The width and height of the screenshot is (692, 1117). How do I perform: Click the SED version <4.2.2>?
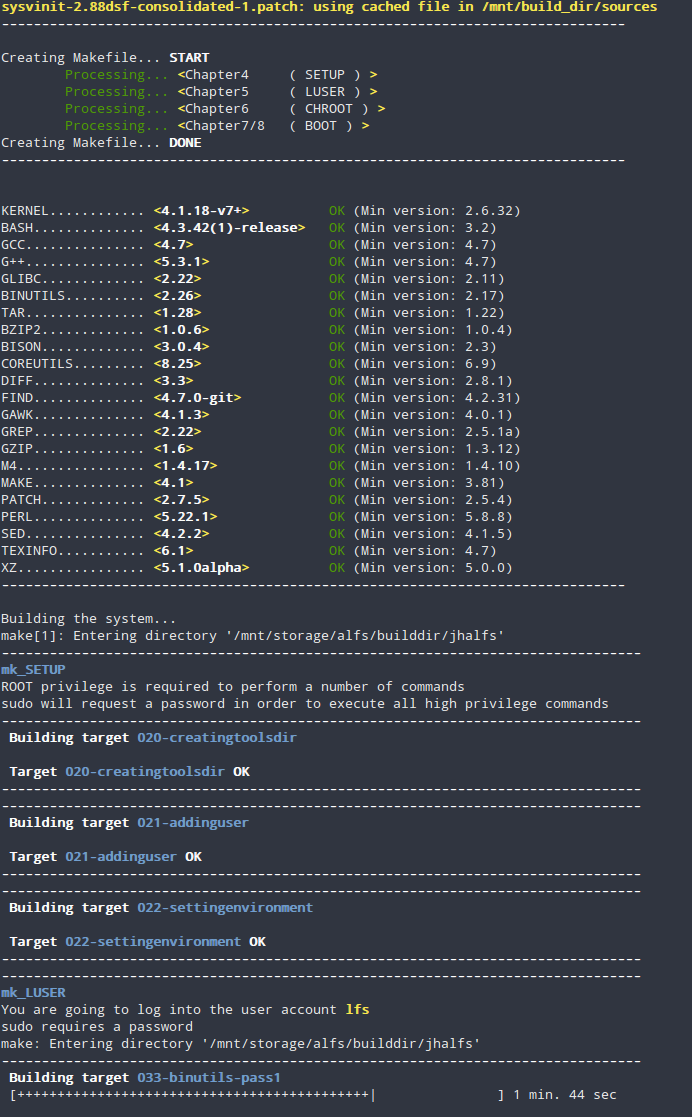pyautogui.click(x=182, y=534)
